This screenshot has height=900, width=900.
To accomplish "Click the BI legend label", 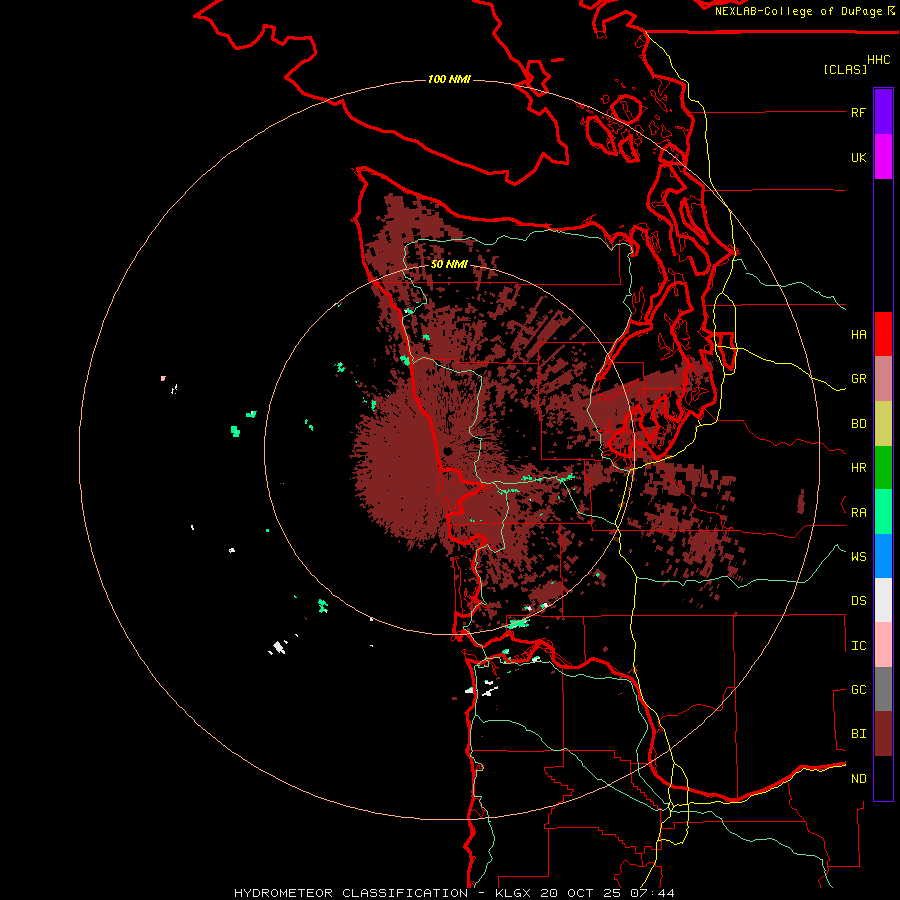I will 858,734.
